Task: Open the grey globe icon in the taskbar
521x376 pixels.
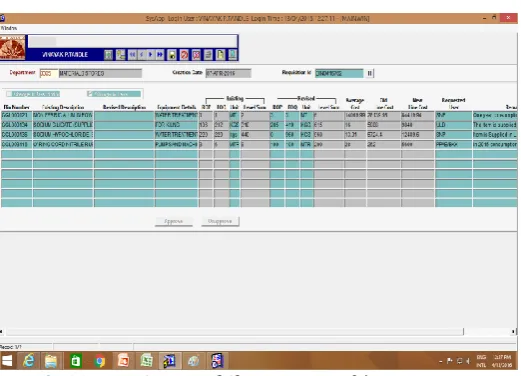Action: point(194,361)
